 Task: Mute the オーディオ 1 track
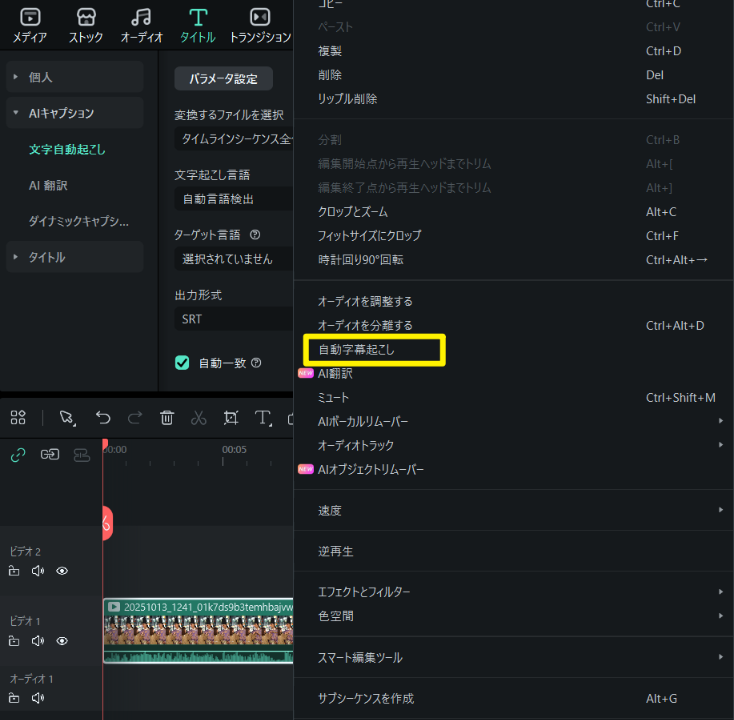[38, 698]
